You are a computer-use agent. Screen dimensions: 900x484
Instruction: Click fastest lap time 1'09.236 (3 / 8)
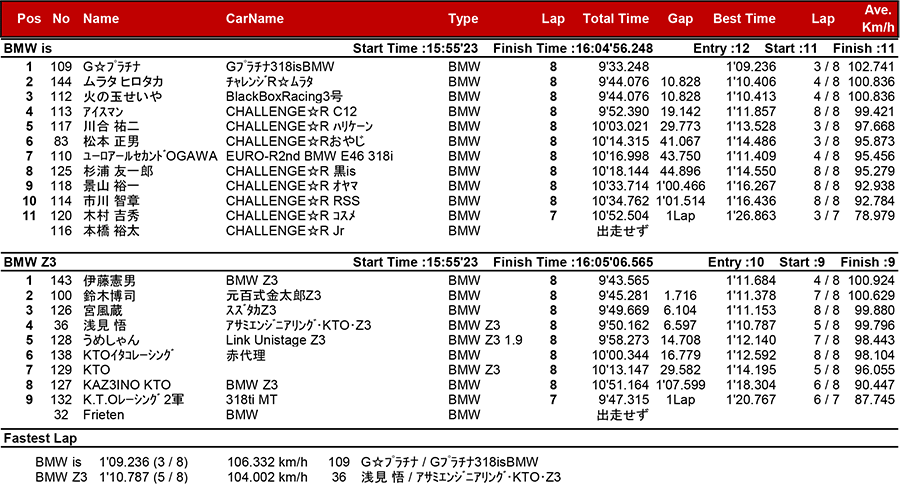coord(143,462)
